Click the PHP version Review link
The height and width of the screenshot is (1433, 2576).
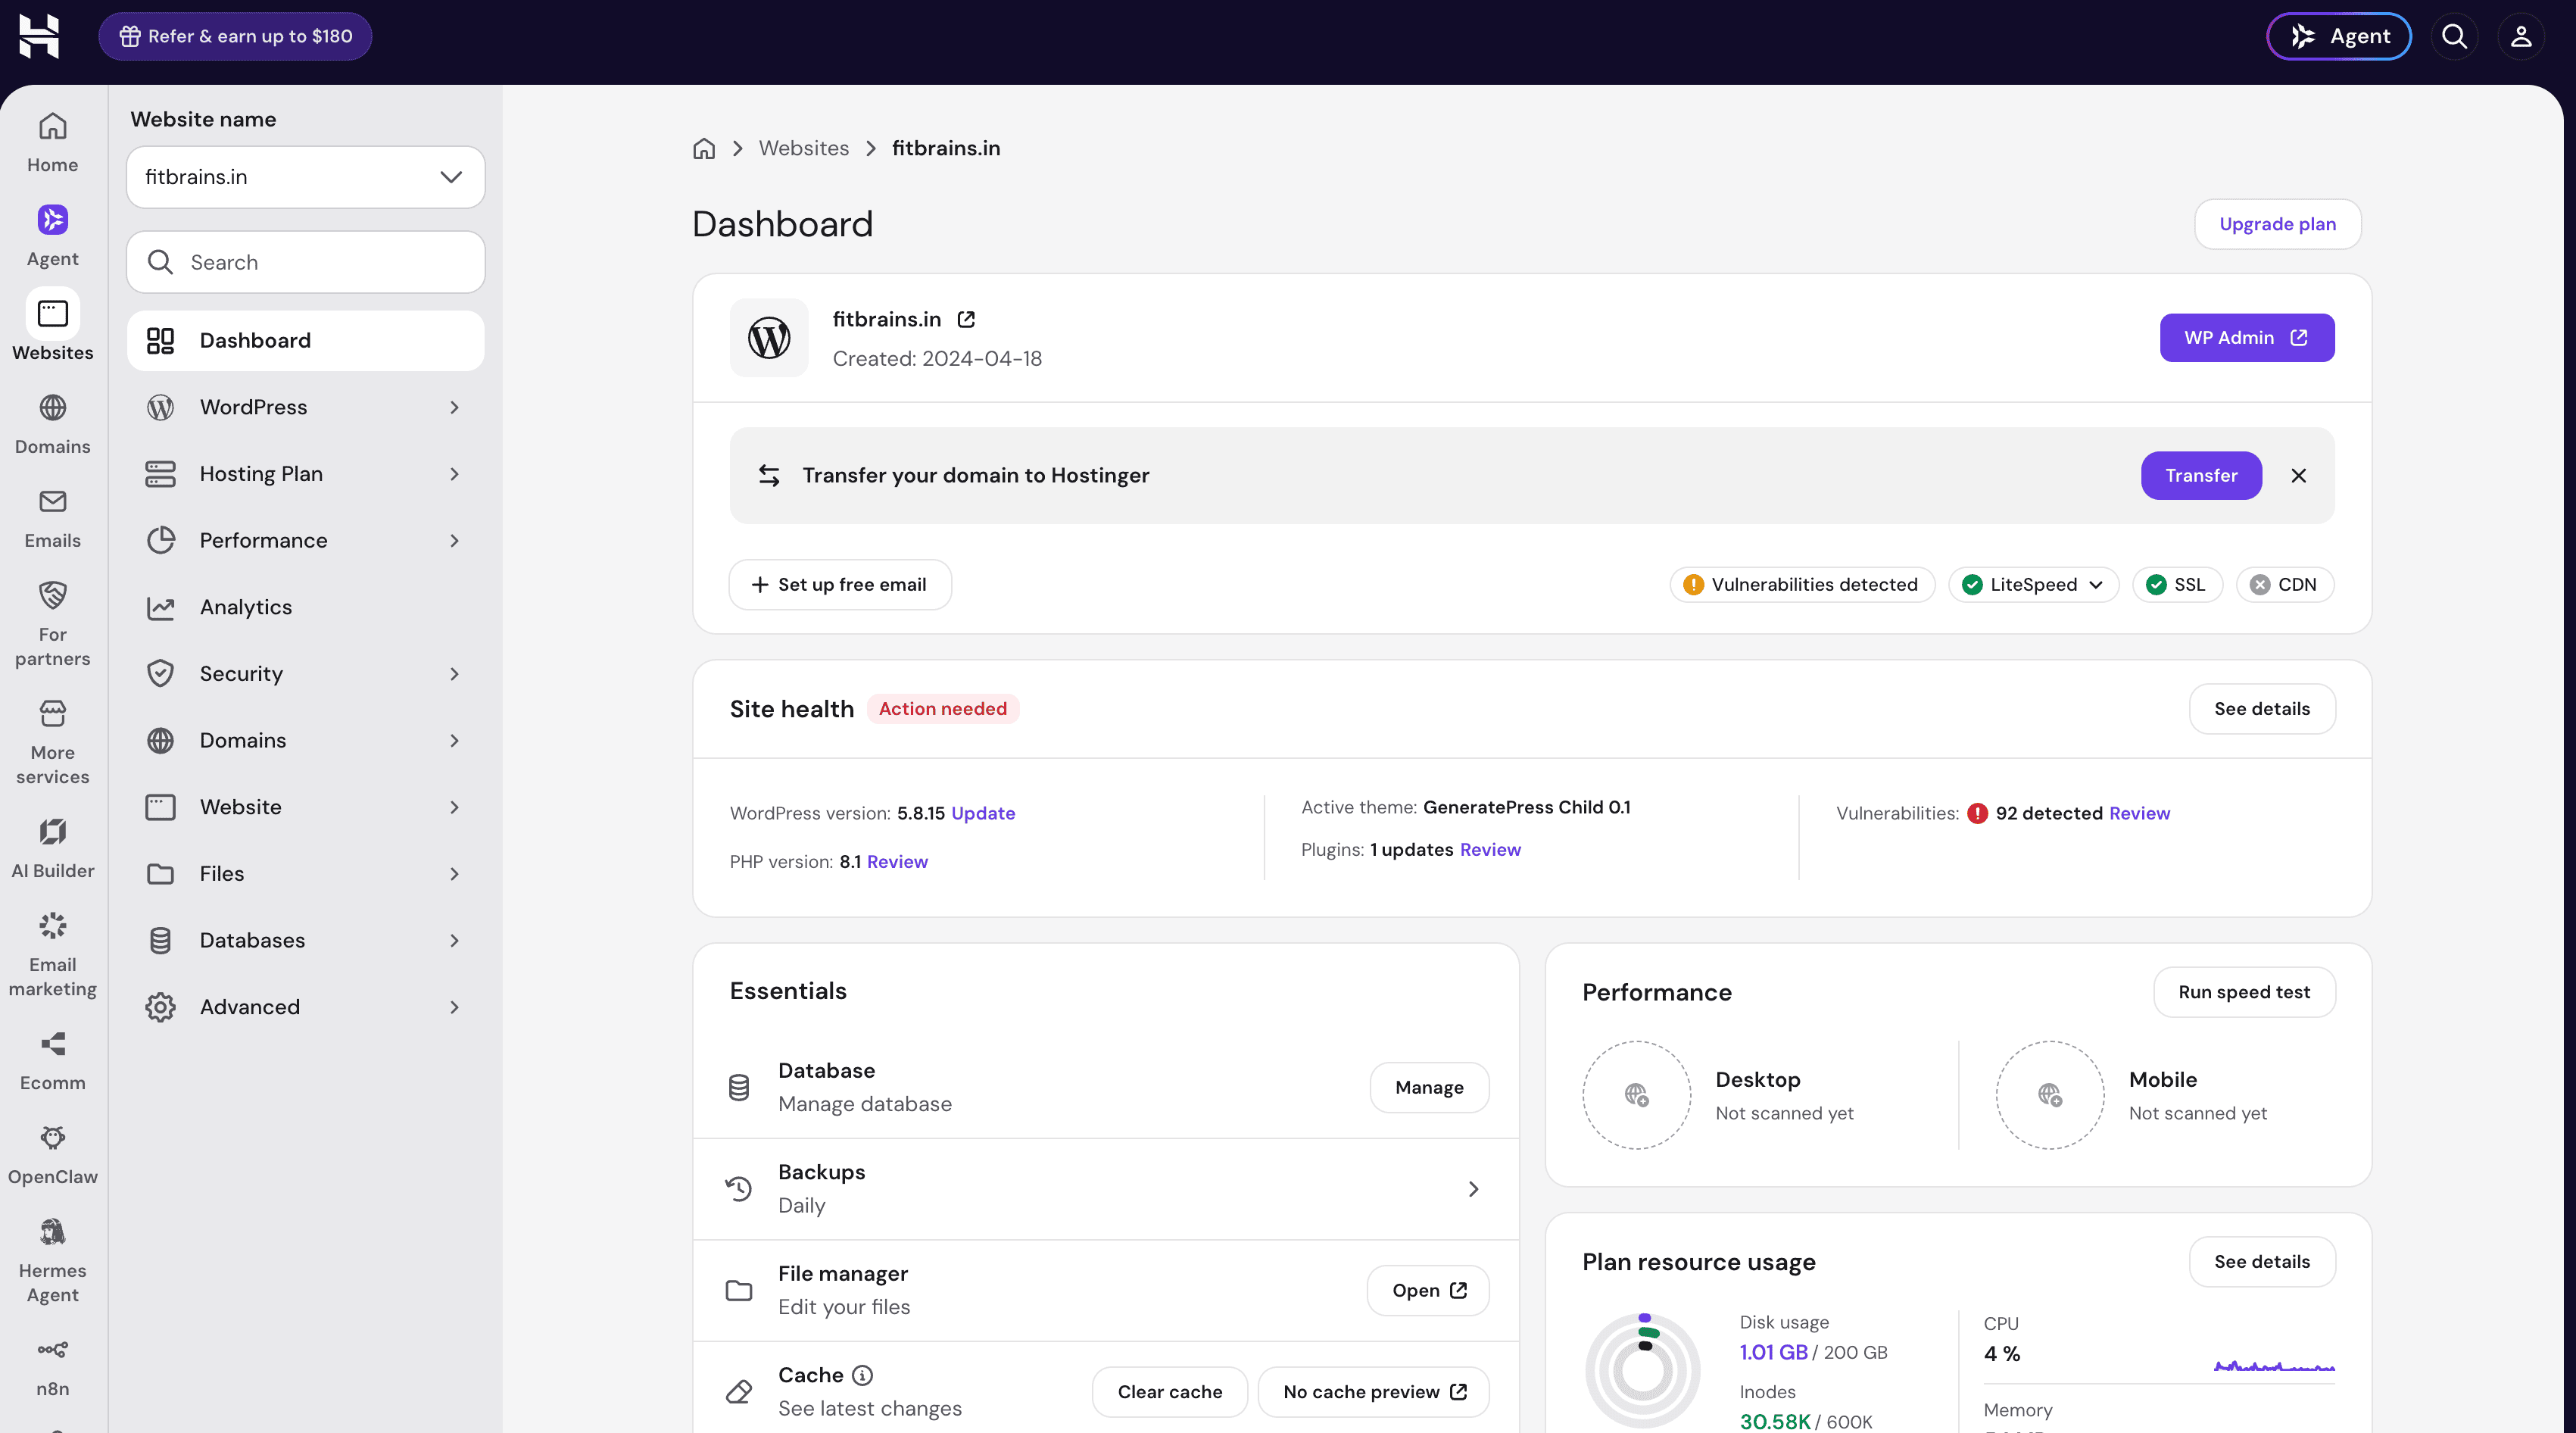click(897, 862)
